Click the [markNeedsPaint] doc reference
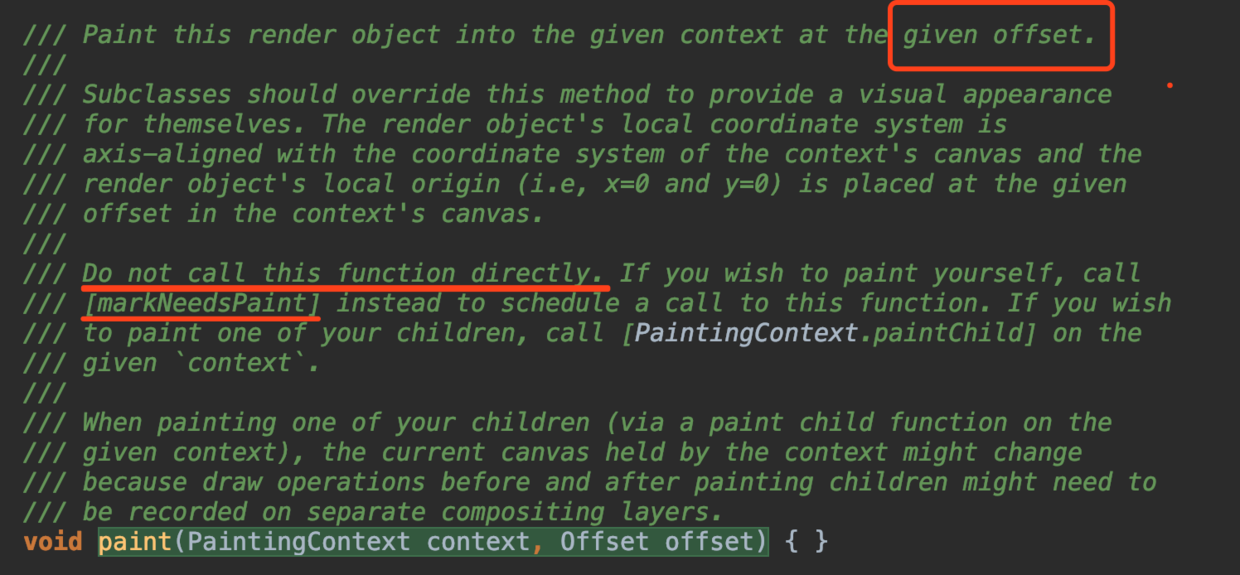The image size is (1240, 575). click(201, 303)
